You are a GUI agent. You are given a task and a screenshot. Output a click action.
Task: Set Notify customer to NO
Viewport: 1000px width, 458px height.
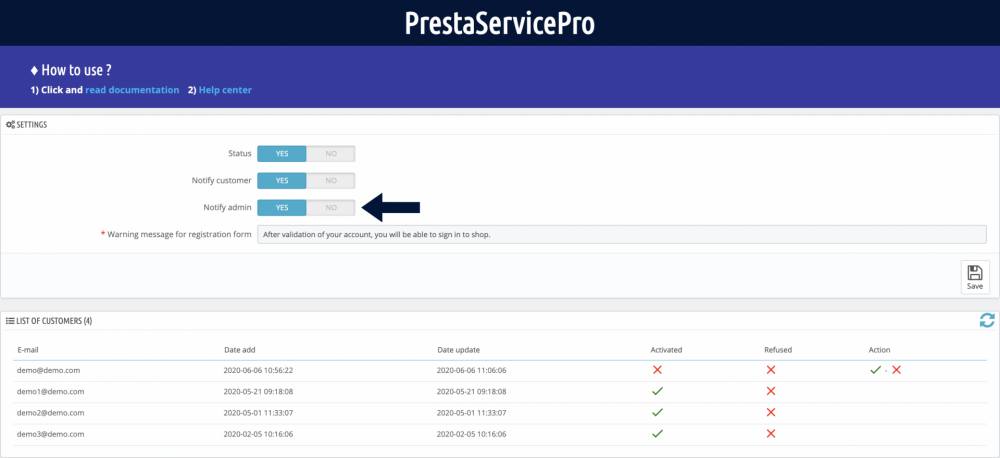[330, 181]
